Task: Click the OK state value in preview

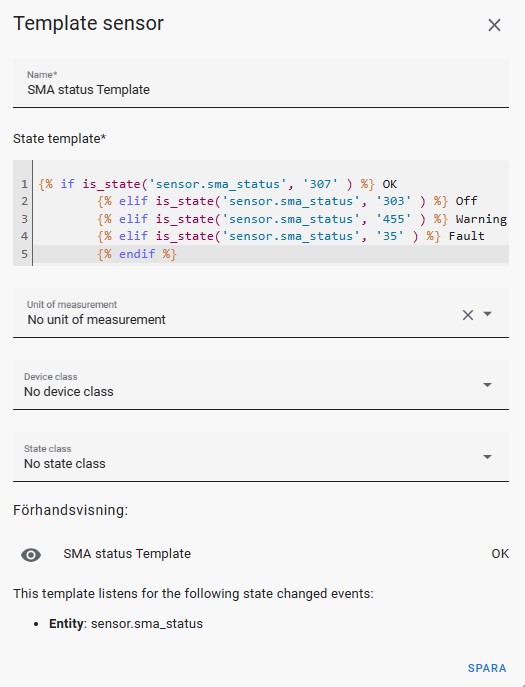Action: pos(500,554)
